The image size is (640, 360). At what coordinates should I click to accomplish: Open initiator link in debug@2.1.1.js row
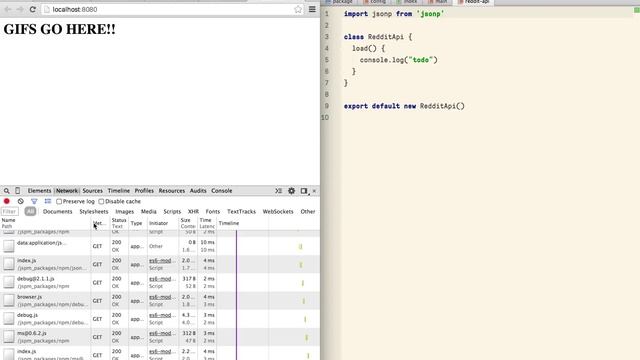tap(160, 279)
